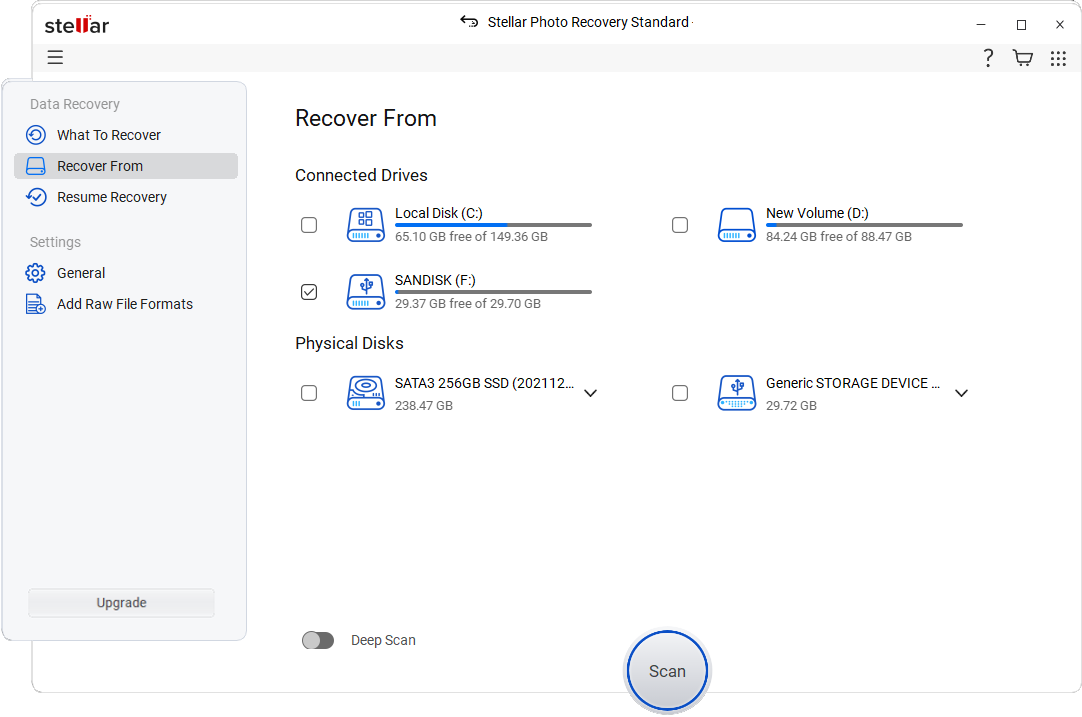
Task: Uncheck the SANDISK (F:) checkbox
Action: (x=309, y=291)
